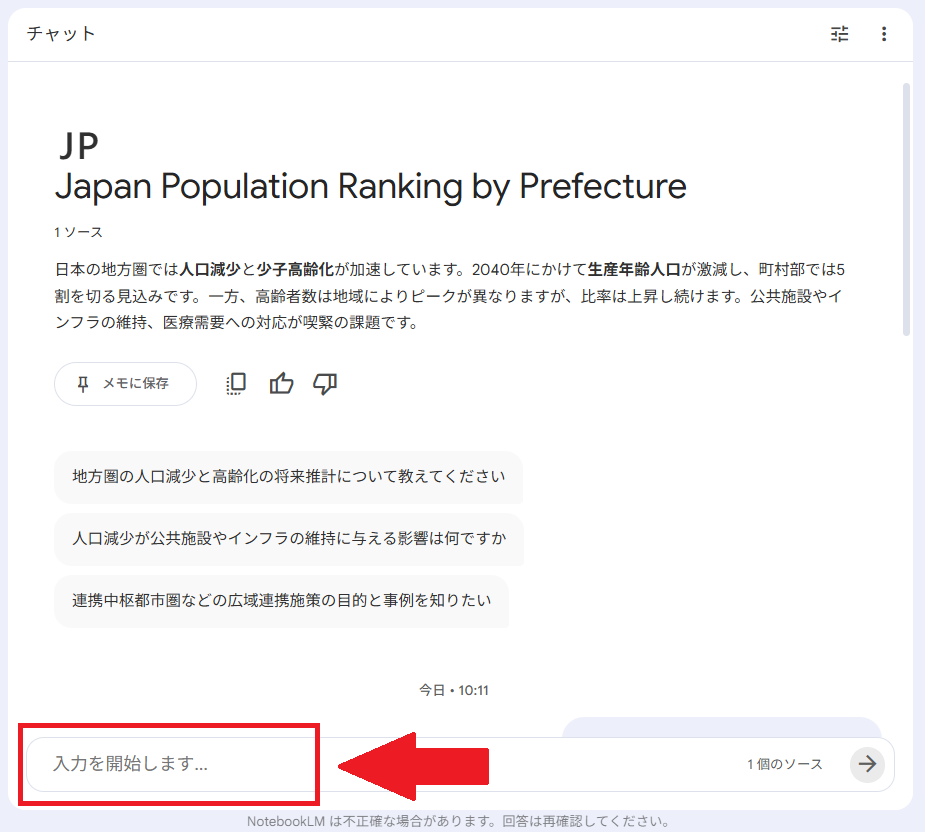Save the response using the メモに保存 button
The image size is (925, 832).
coord(125,383)
